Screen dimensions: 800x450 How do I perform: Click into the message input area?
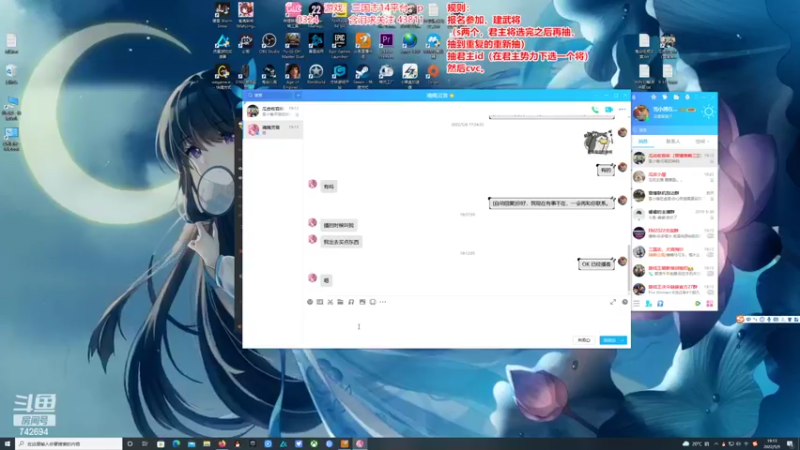pyautogui.click(x=466, y=321)
